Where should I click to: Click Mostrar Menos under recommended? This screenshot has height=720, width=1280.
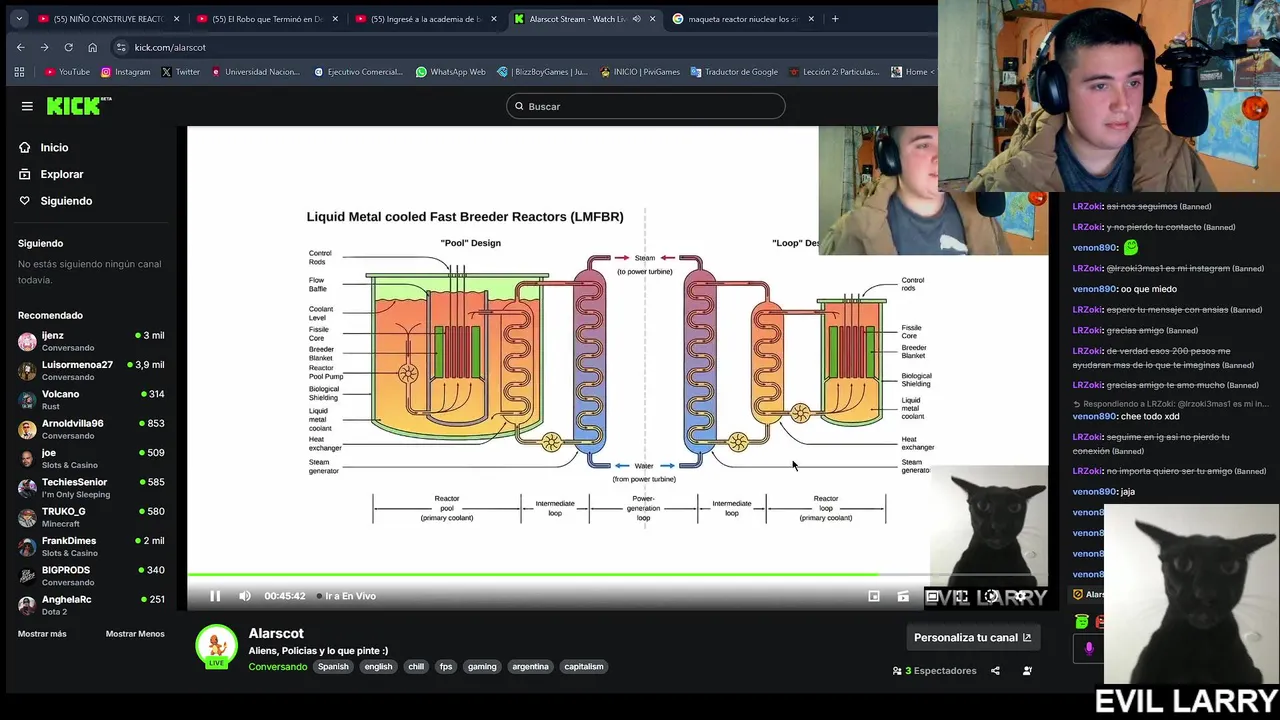tap(135, 634)
